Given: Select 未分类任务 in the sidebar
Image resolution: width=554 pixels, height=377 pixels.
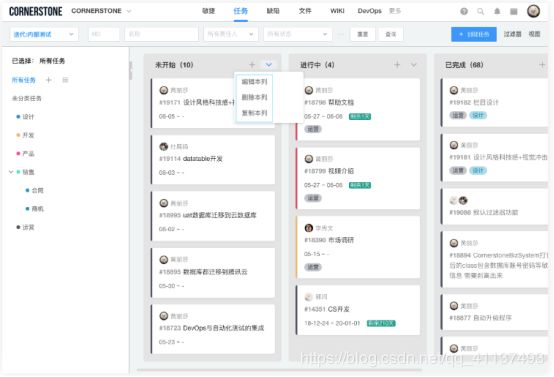Looking at the screenshot, I should pyautogui.click(x=27, y=98).
